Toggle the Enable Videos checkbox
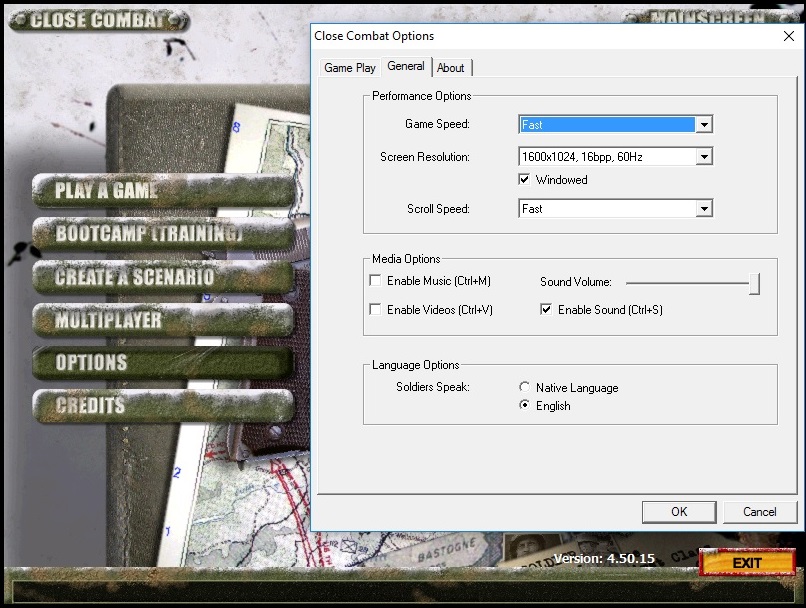Image resolution: width=806 pixels, height=608 pixels. click(x=375, y=309)
